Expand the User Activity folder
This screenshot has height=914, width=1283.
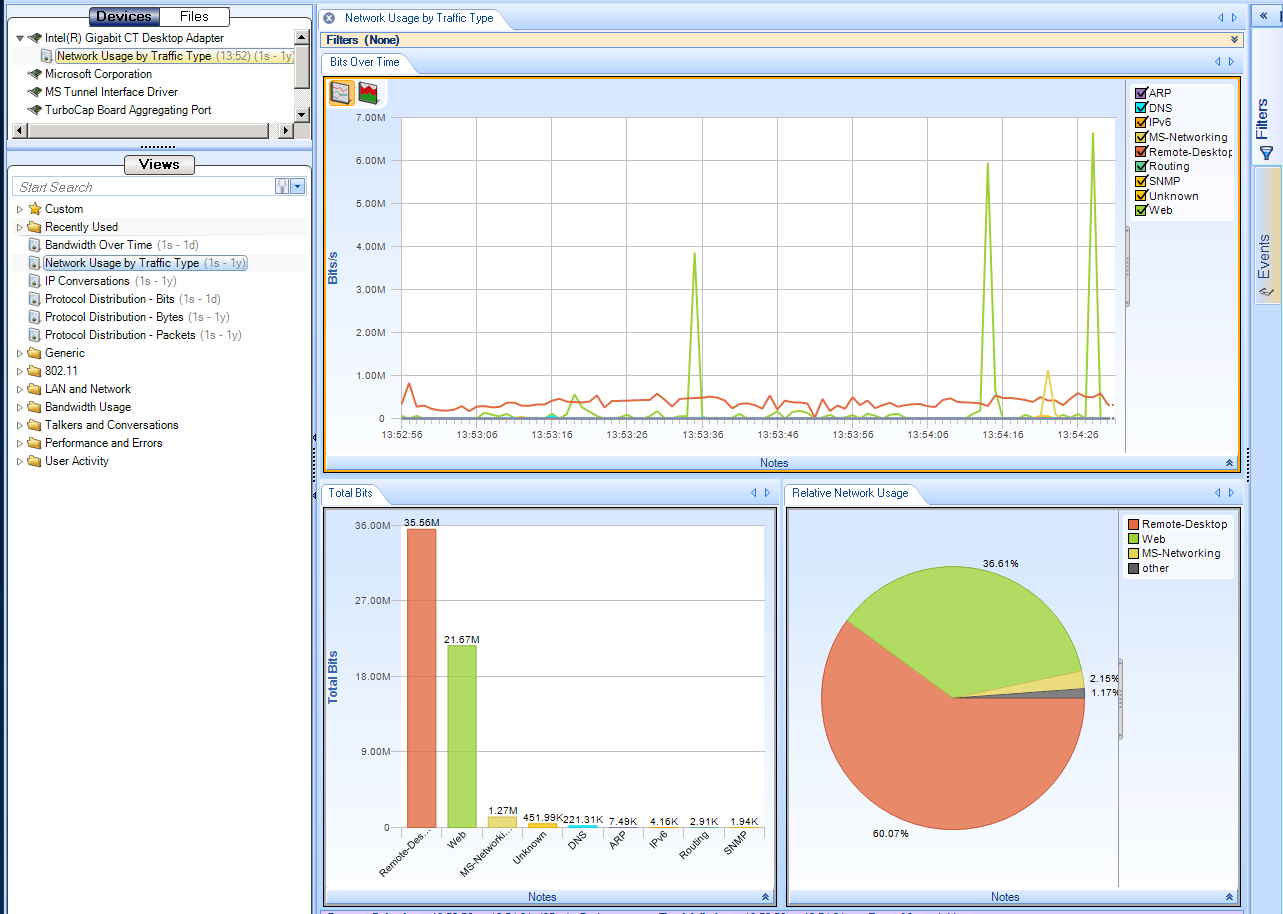(20, 461)
